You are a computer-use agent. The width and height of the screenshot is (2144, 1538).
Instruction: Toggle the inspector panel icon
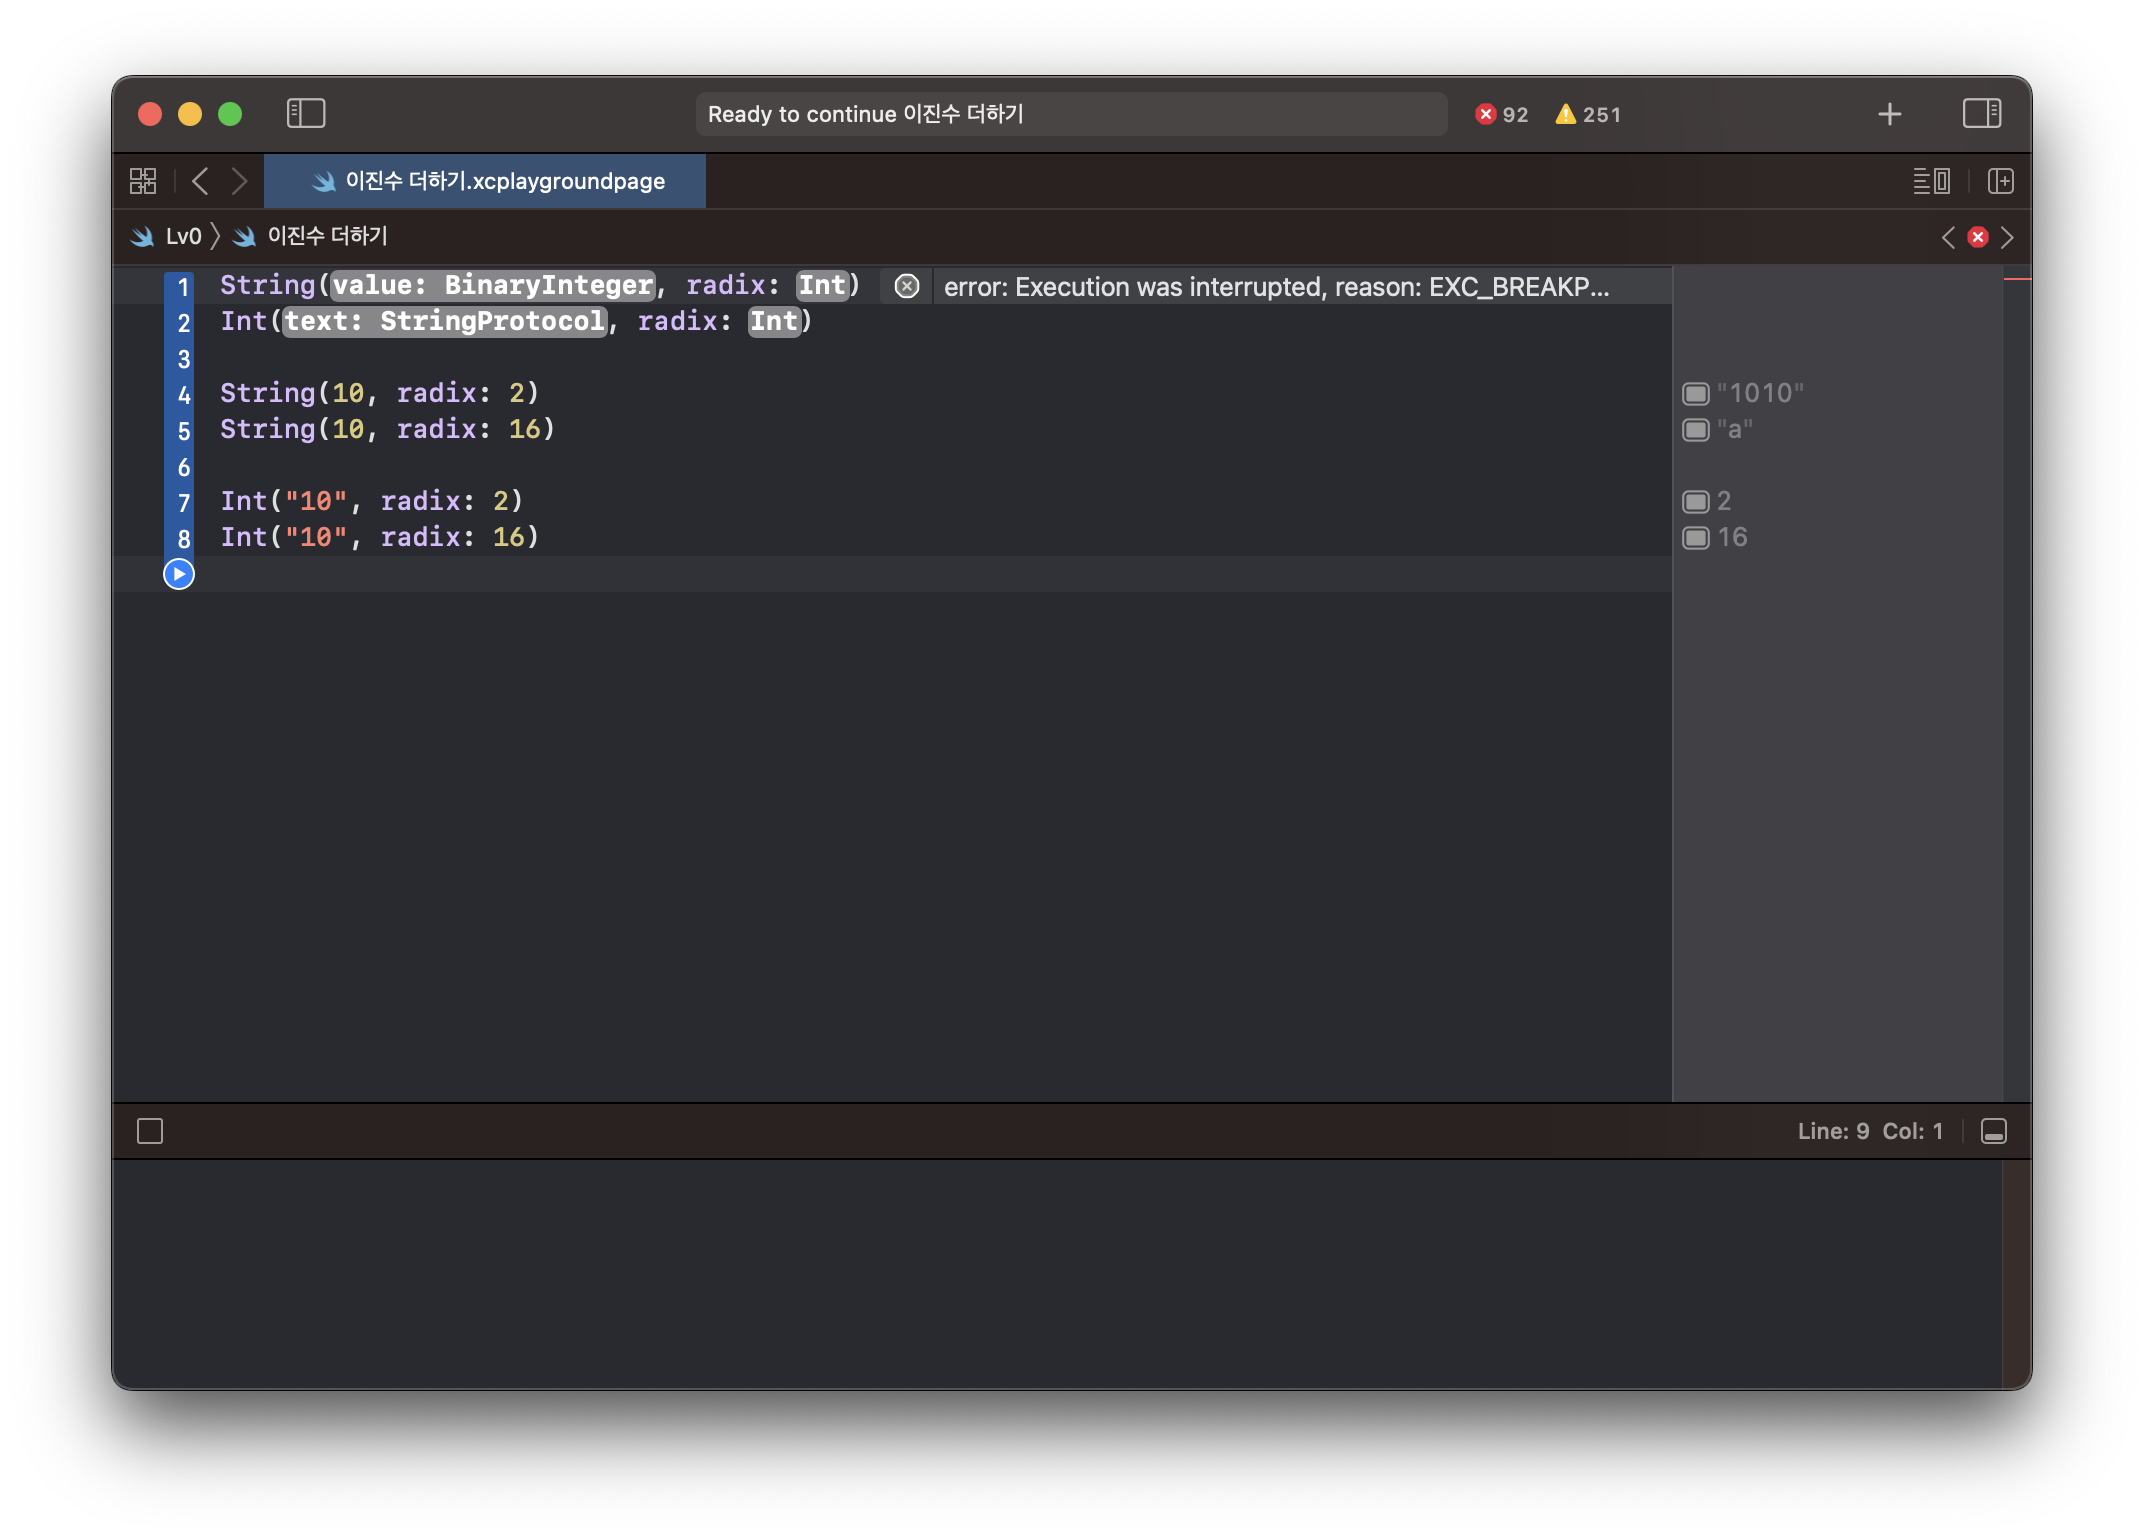coord(1981,113)
